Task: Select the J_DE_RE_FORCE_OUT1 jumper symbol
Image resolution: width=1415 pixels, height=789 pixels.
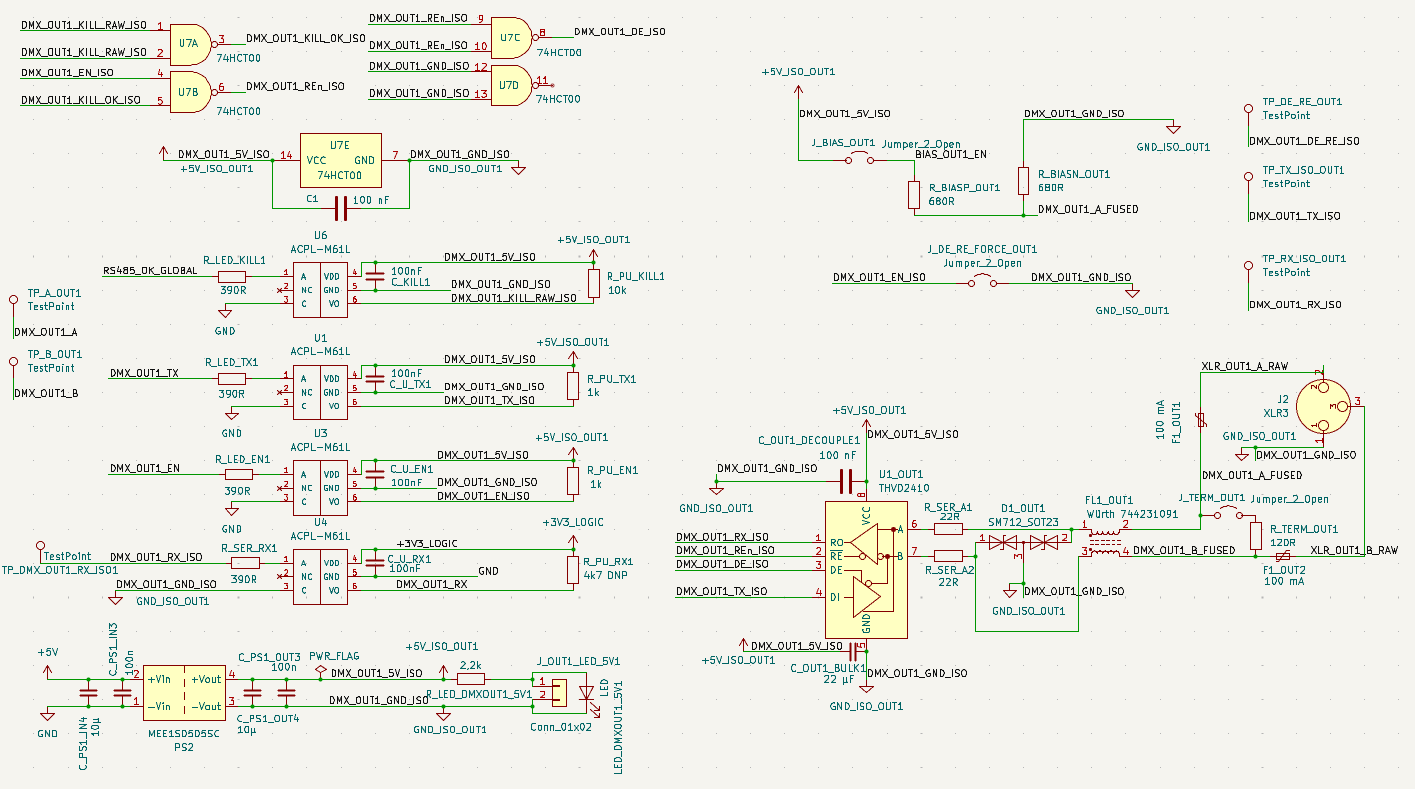Action: click(981, 283)
